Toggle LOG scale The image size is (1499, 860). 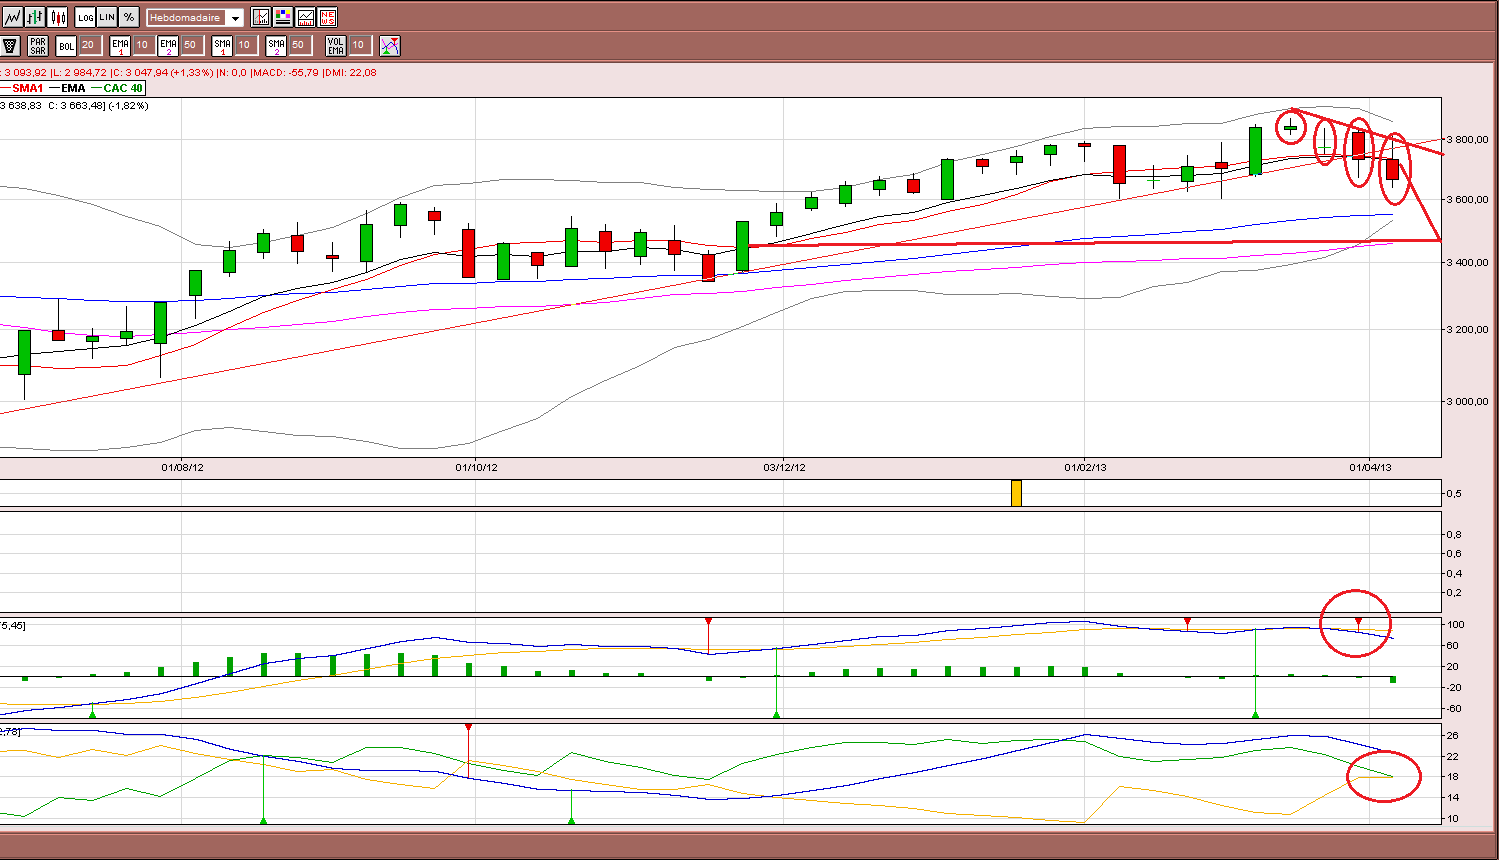85,17
